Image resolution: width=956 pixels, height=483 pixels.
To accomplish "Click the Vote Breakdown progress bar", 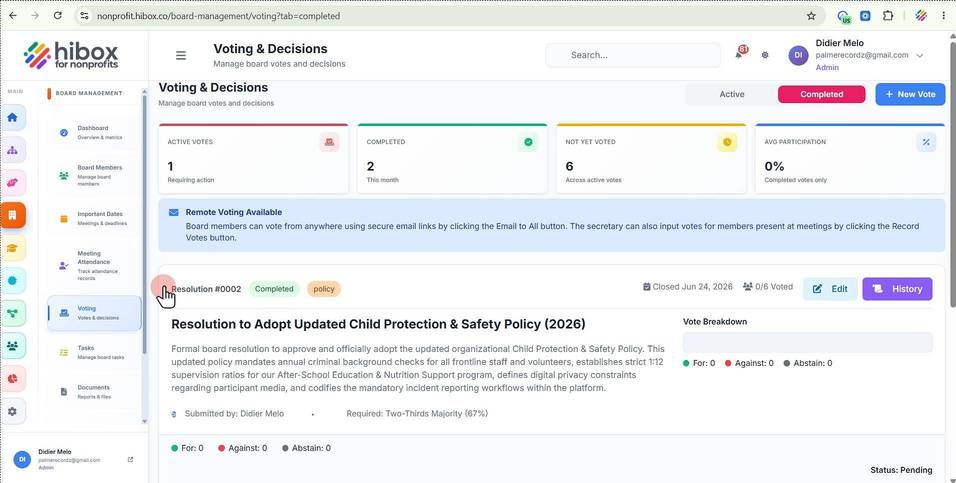I will (x=807, y=343).
